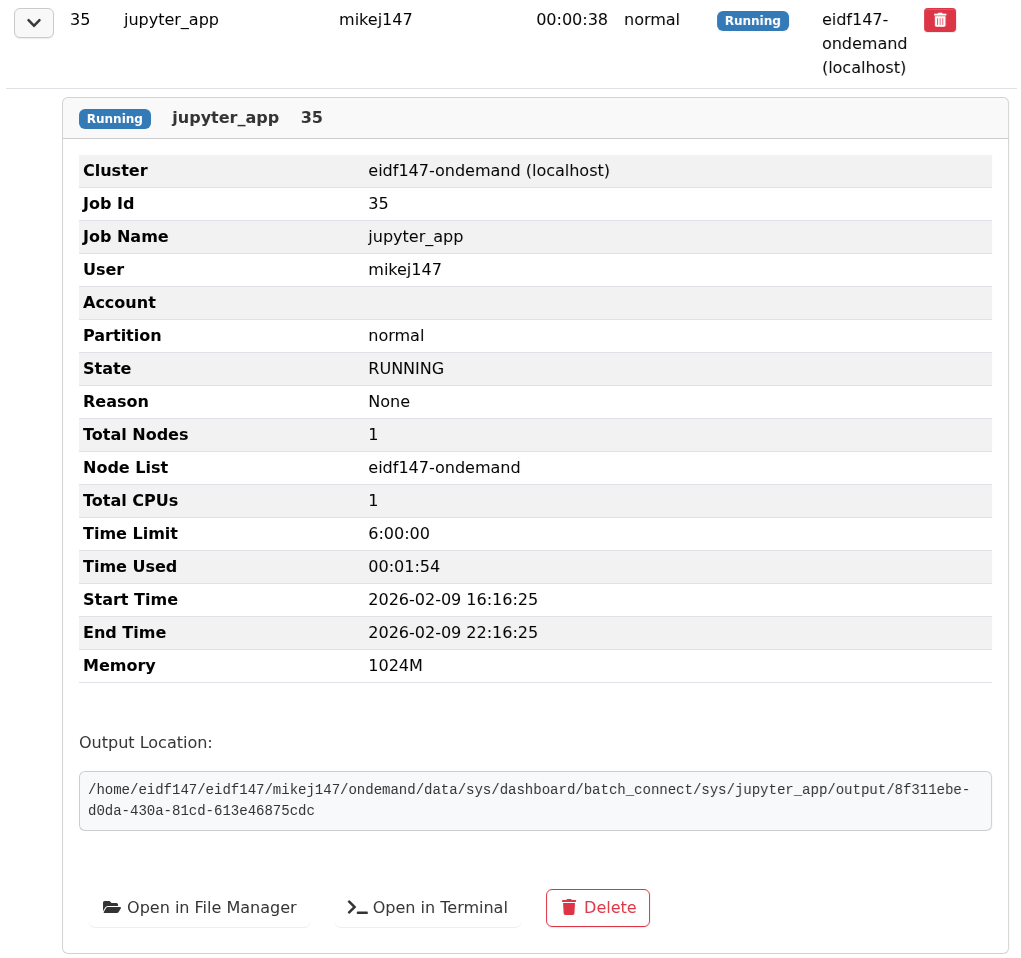Click the Job Name value 'jupyter_app'
Image resolution: width=1021 pixels, height=958 pixels.
point(415,237)
